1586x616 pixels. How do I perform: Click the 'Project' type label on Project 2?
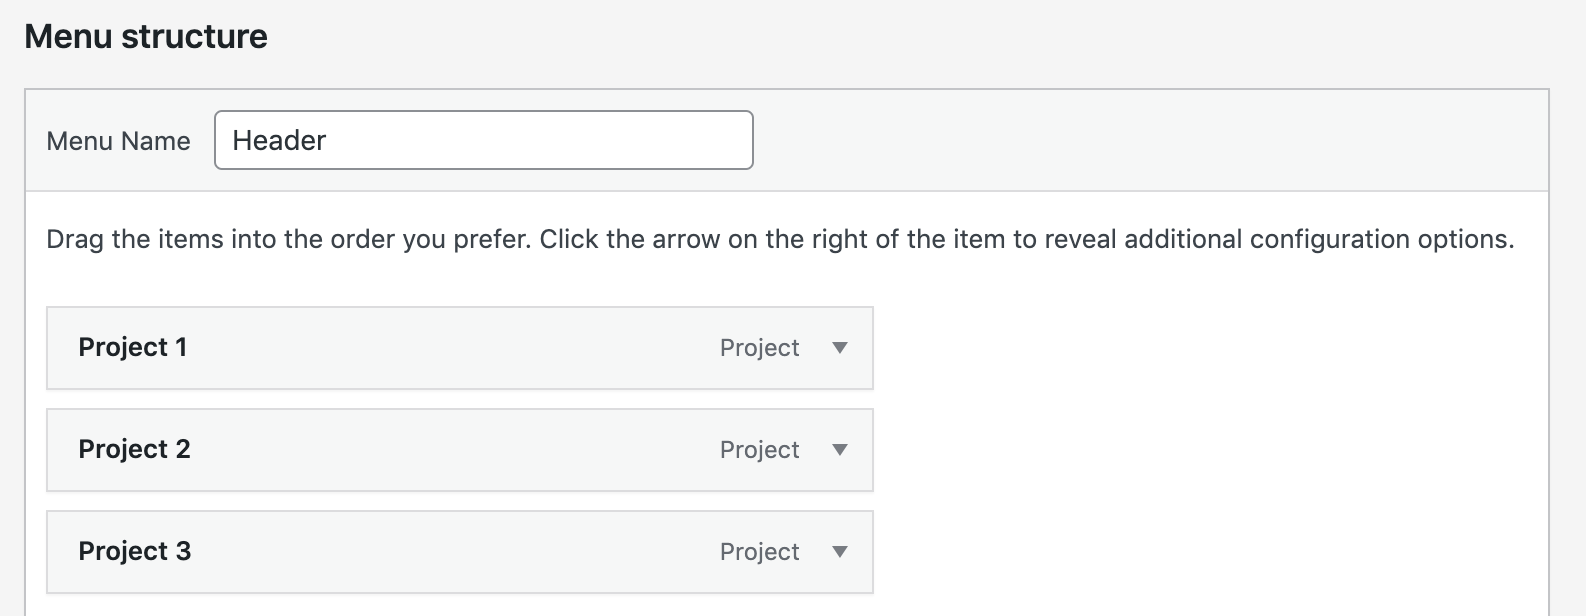click(x=759, y=450)
